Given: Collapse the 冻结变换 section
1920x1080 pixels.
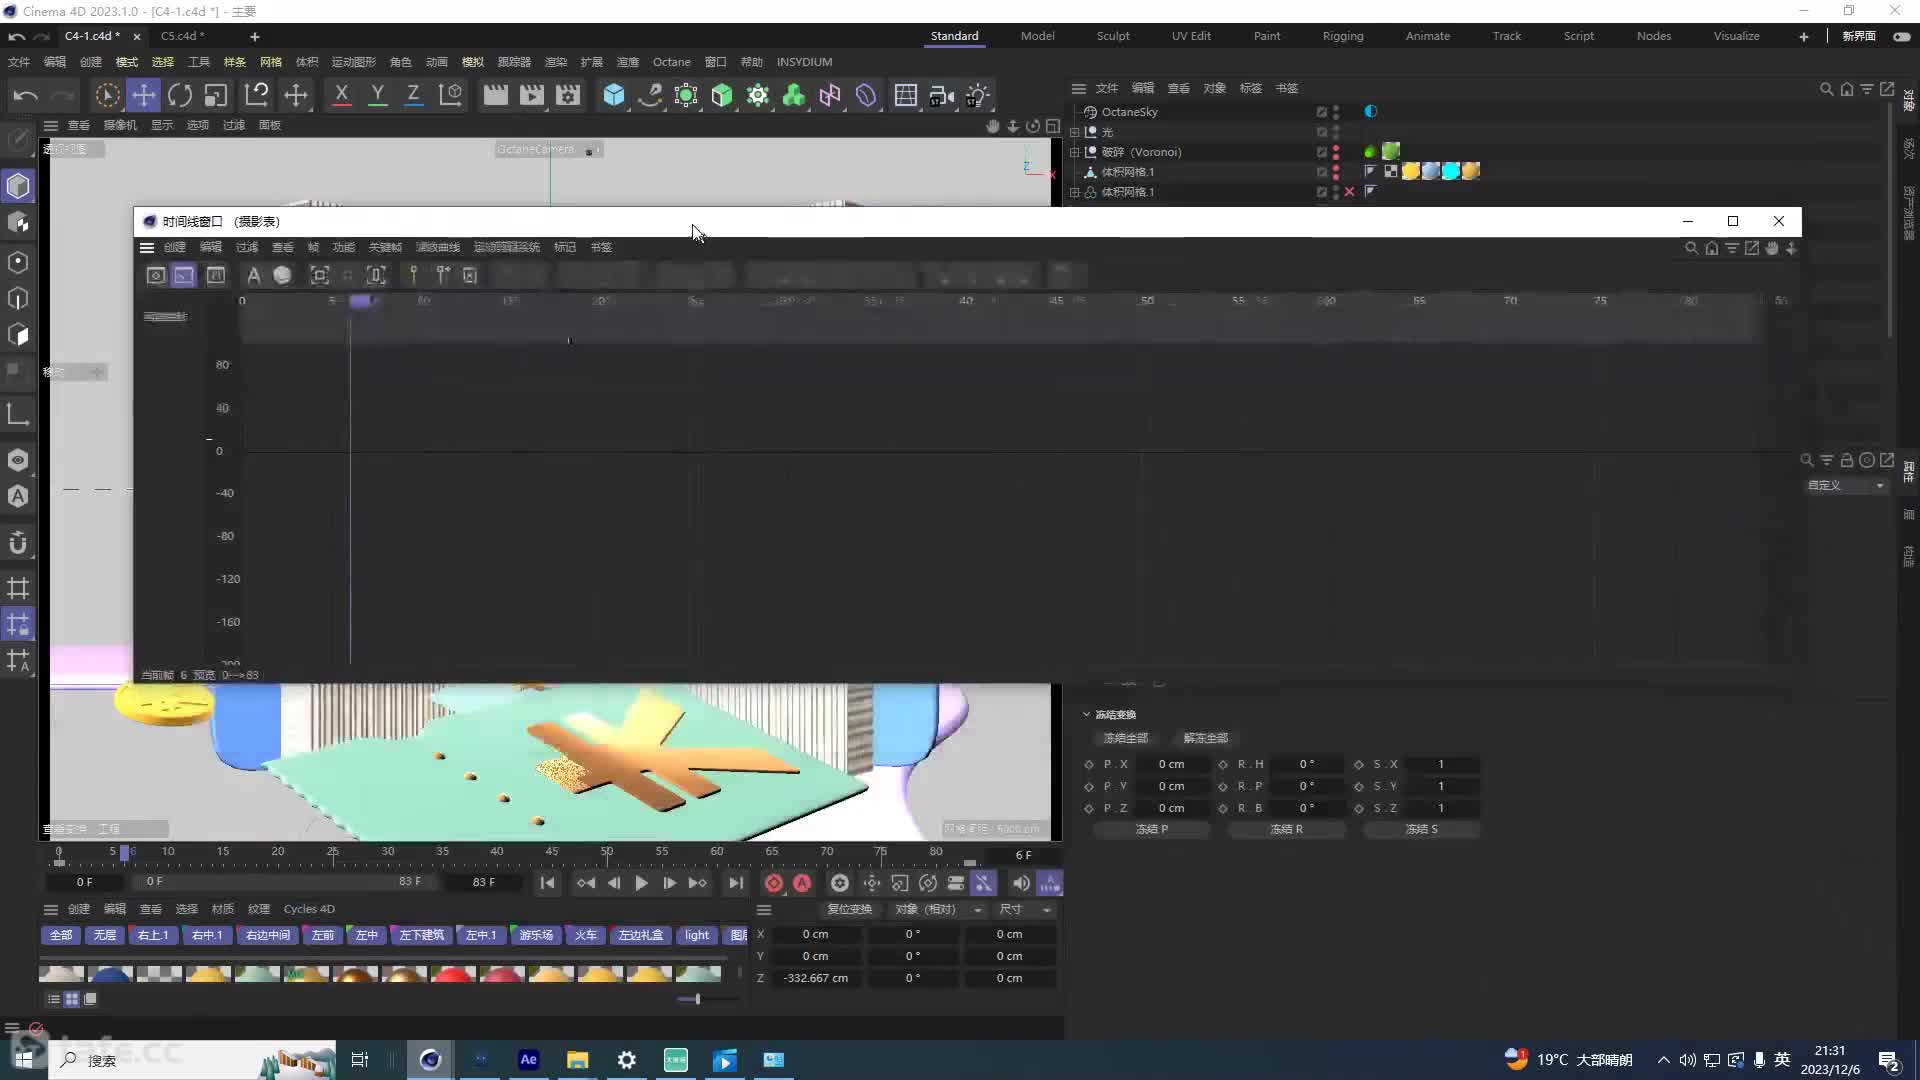Looking at the screenshot, I should [x=1087, y=714].
